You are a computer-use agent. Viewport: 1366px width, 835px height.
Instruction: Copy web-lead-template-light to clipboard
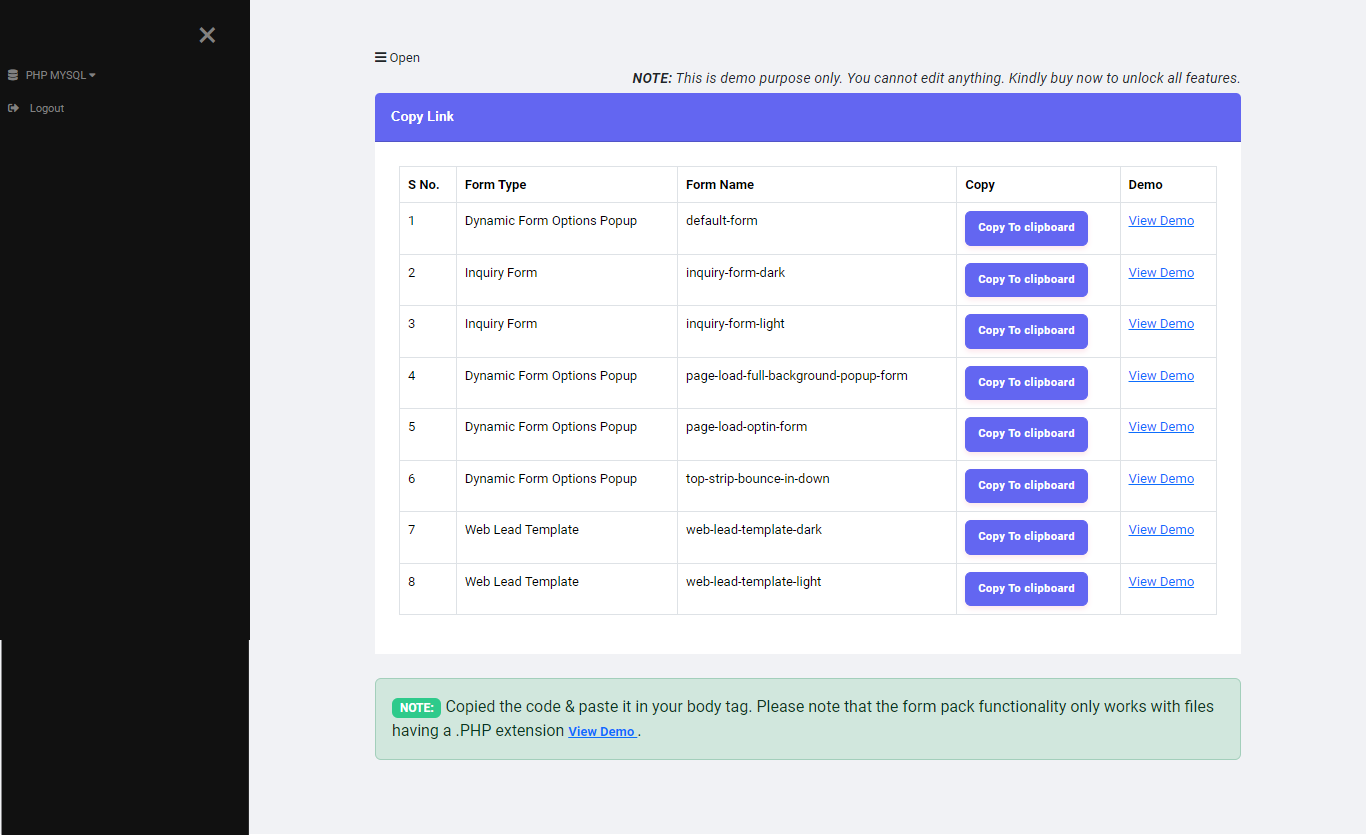[1026, 589]
